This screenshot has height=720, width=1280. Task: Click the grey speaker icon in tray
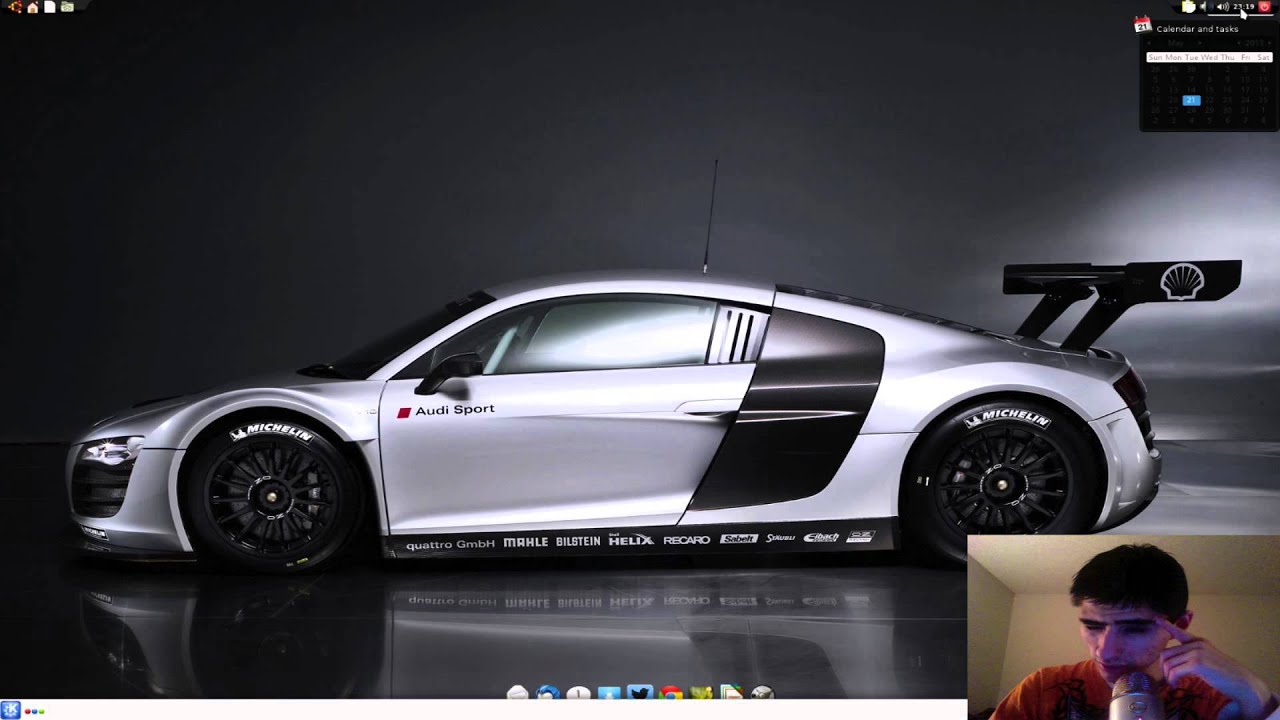click(x=1203, y=7)
